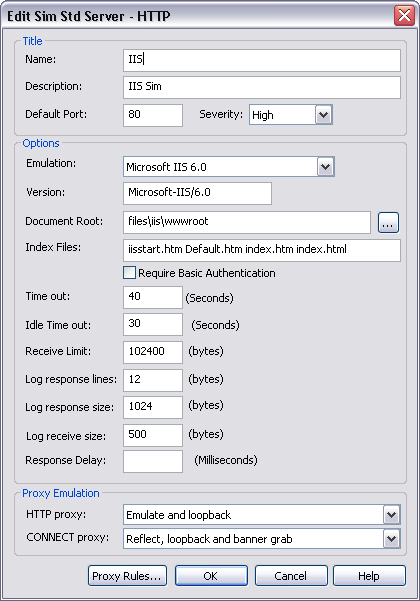Expand the HTTP proxy dropdown
Viewport: 420px width, 601px height.
click(391, 515)
